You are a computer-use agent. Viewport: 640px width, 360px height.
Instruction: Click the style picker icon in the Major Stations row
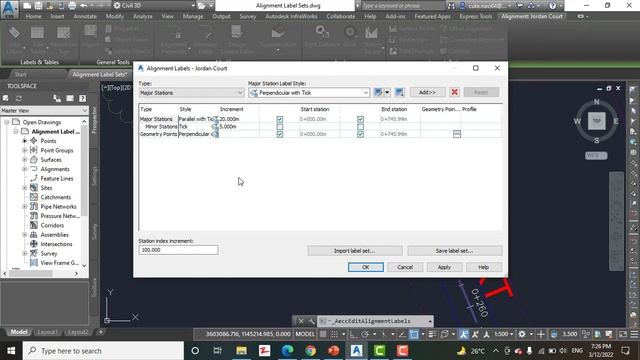coord(215,119)
